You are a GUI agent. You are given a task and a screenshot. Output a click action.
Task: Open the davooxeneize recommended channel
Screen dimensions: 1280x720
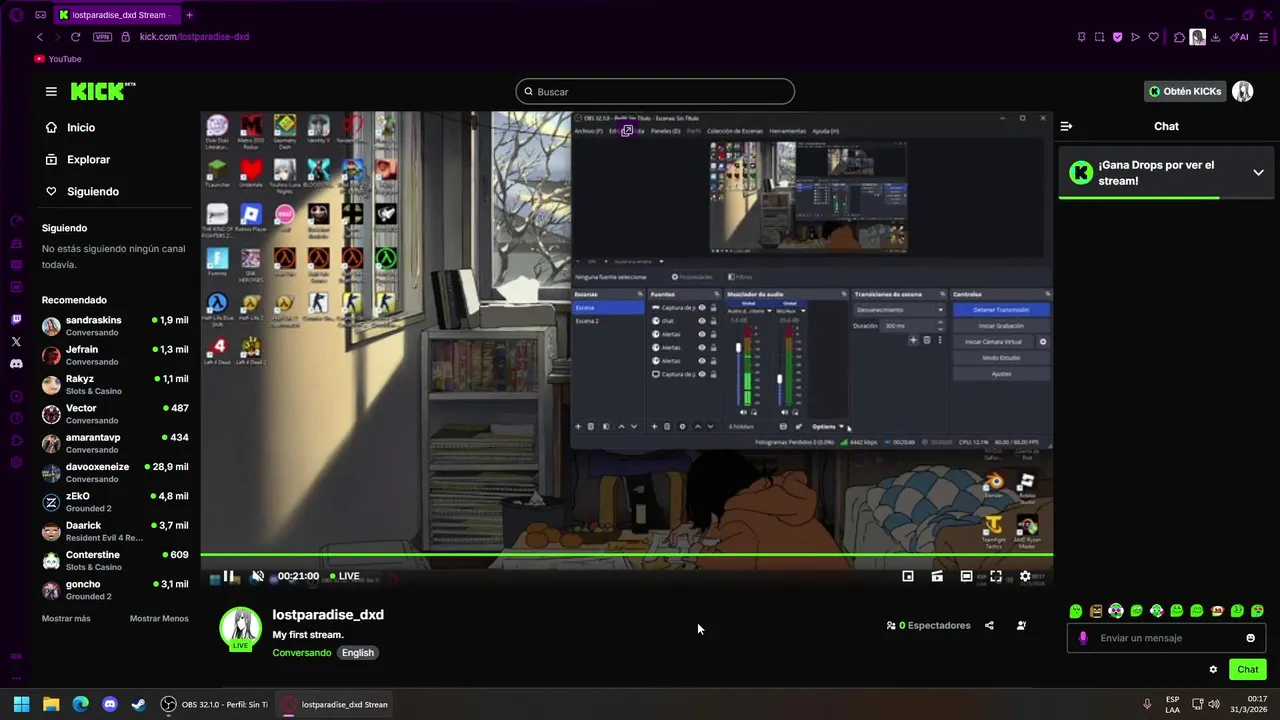[115, 472]
